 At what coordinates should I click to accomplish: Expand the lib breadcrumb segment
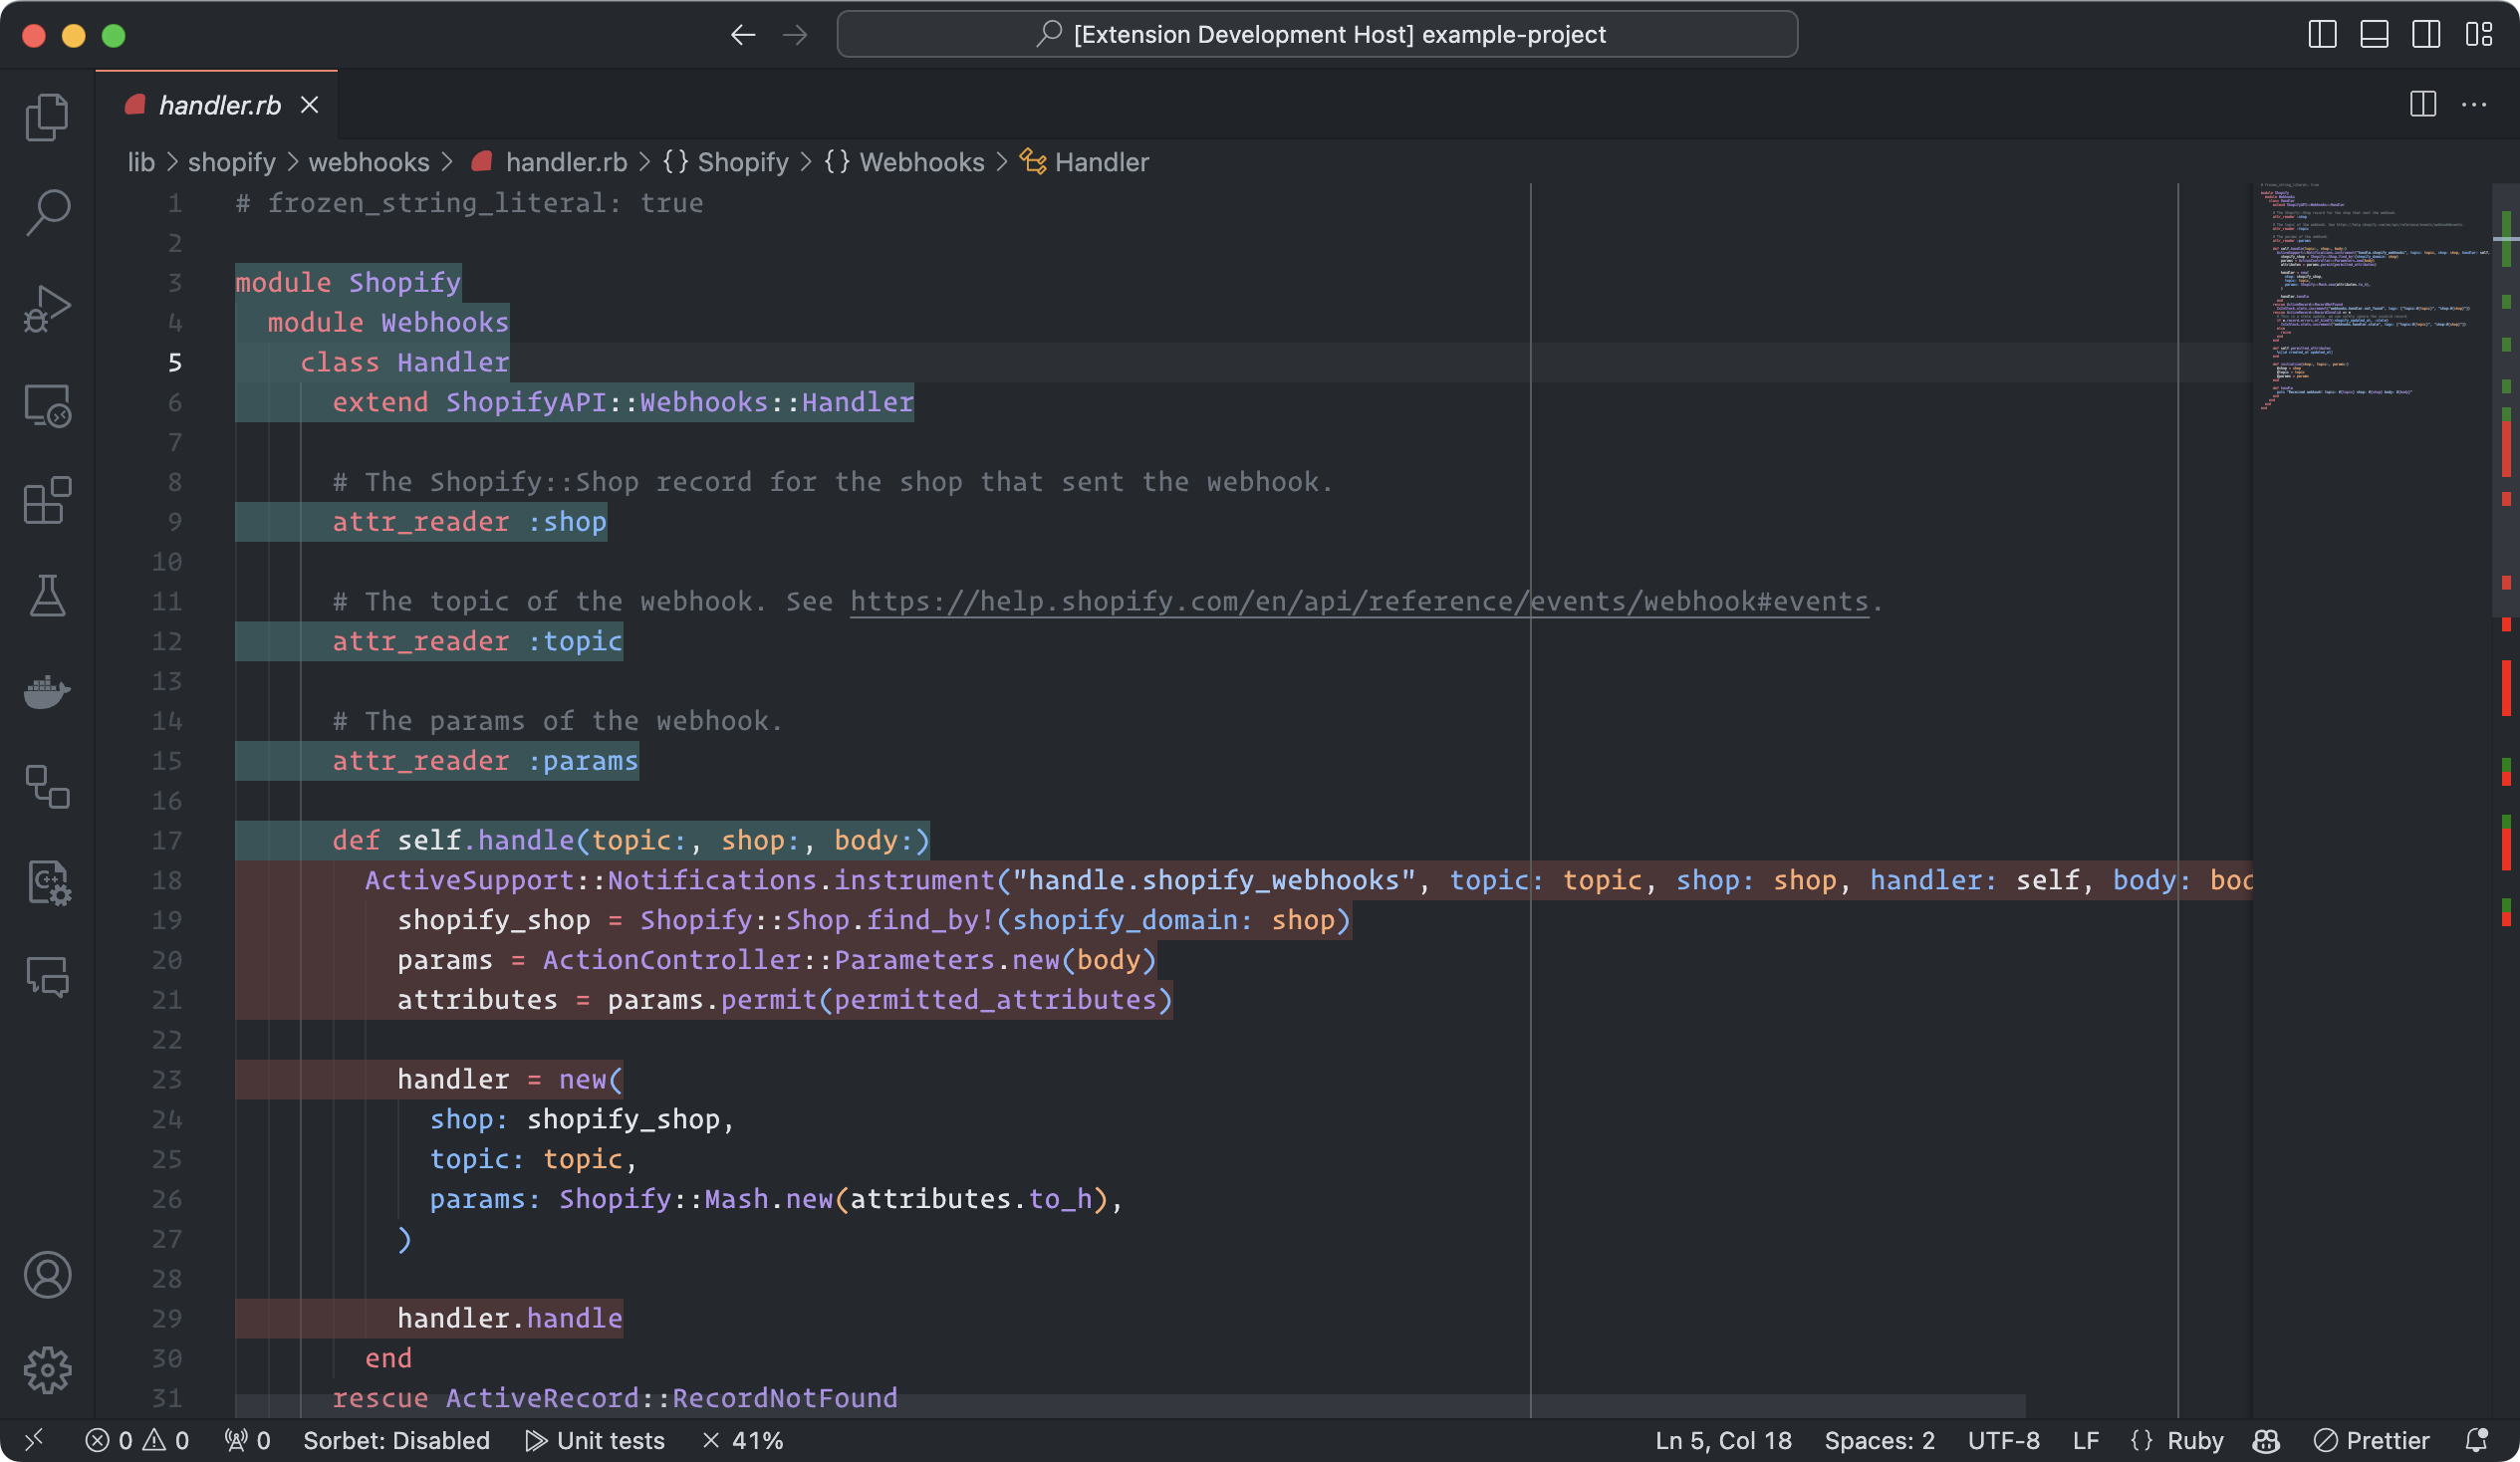pyautogui.click(x=141, y=162)
